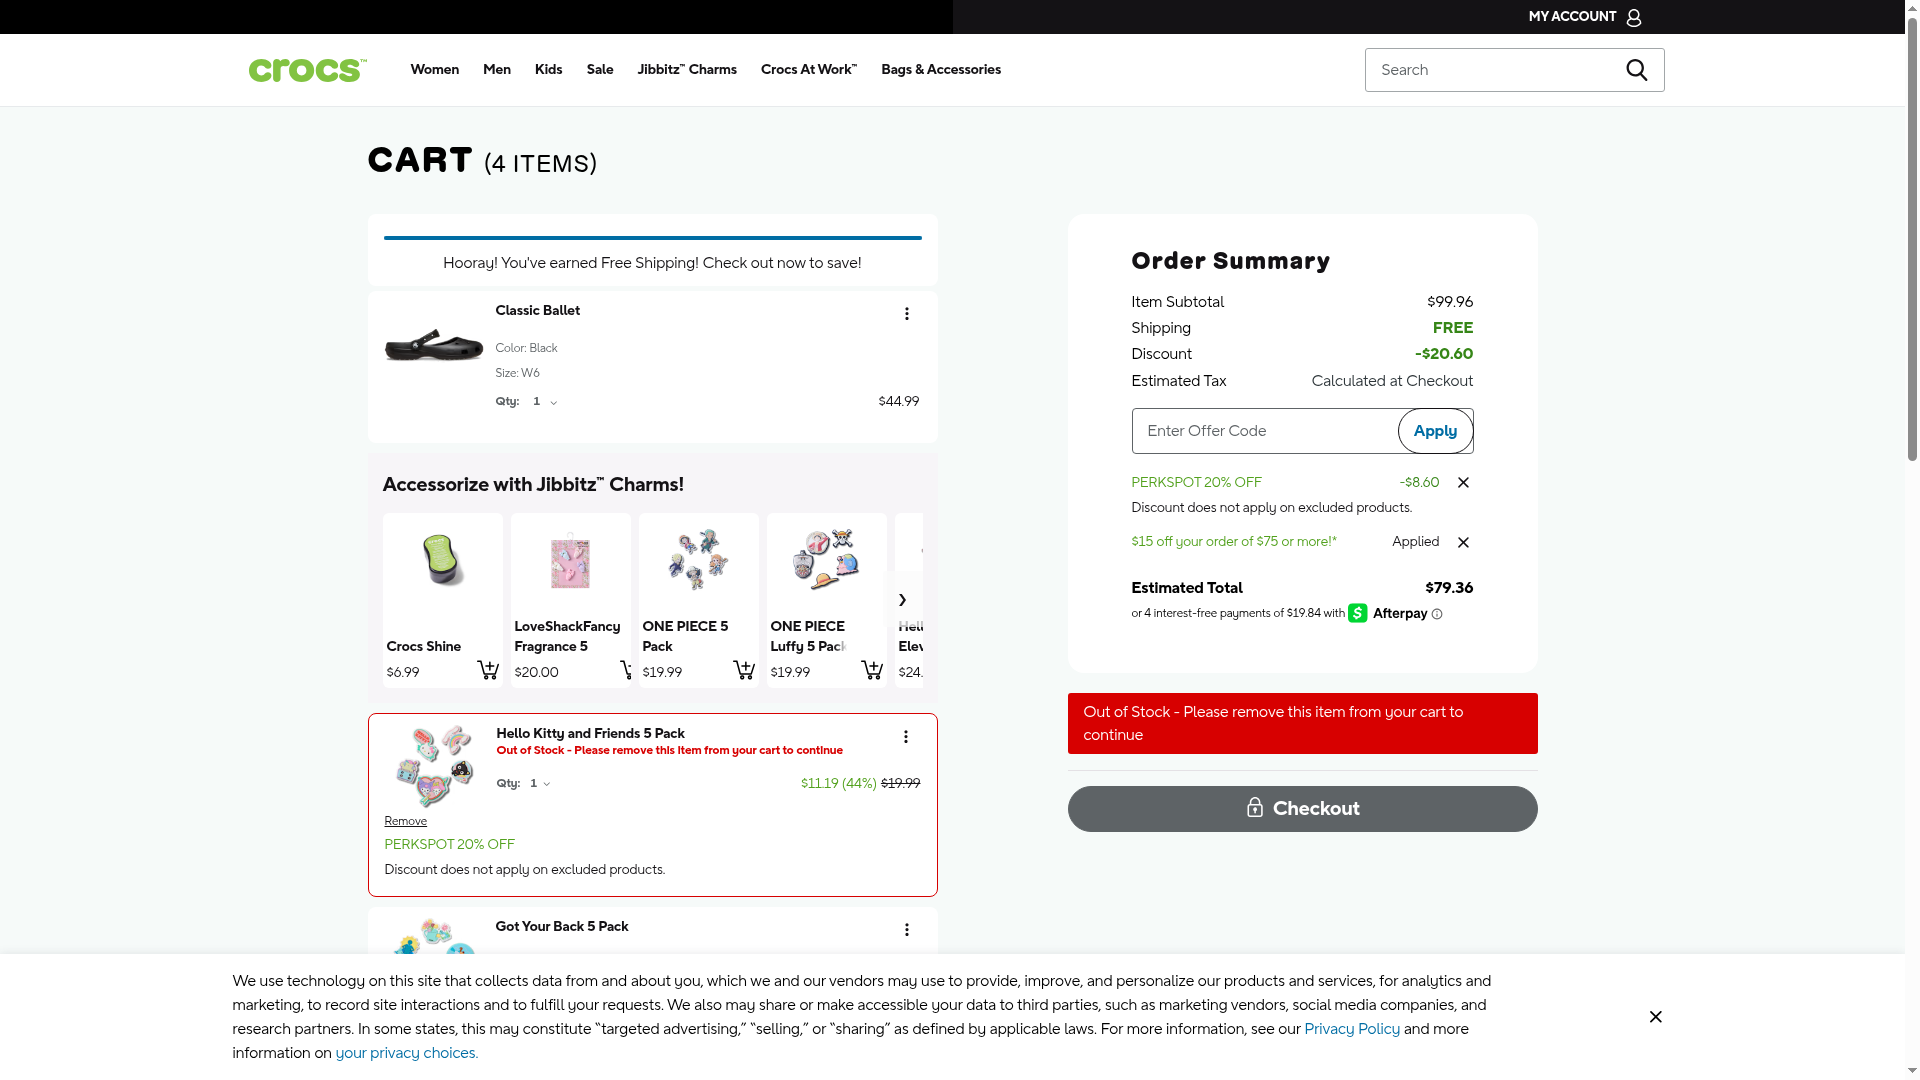Remove the $15 off $75 offer
The image size is (1920, 1080).
[x=1463, y=543]
